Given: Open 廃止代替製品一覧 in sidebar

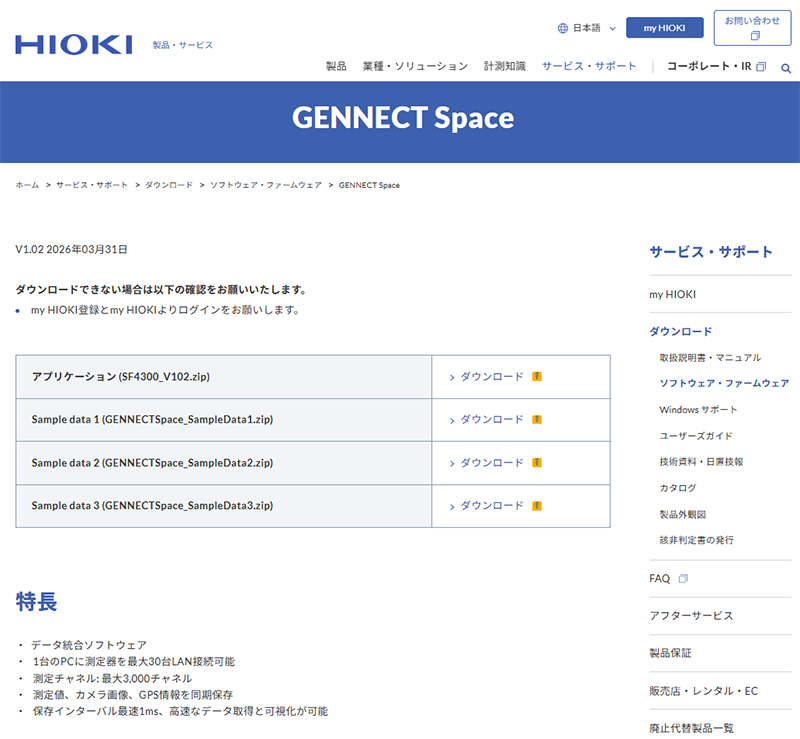Looking at the screenshot, I should [691, 728].
